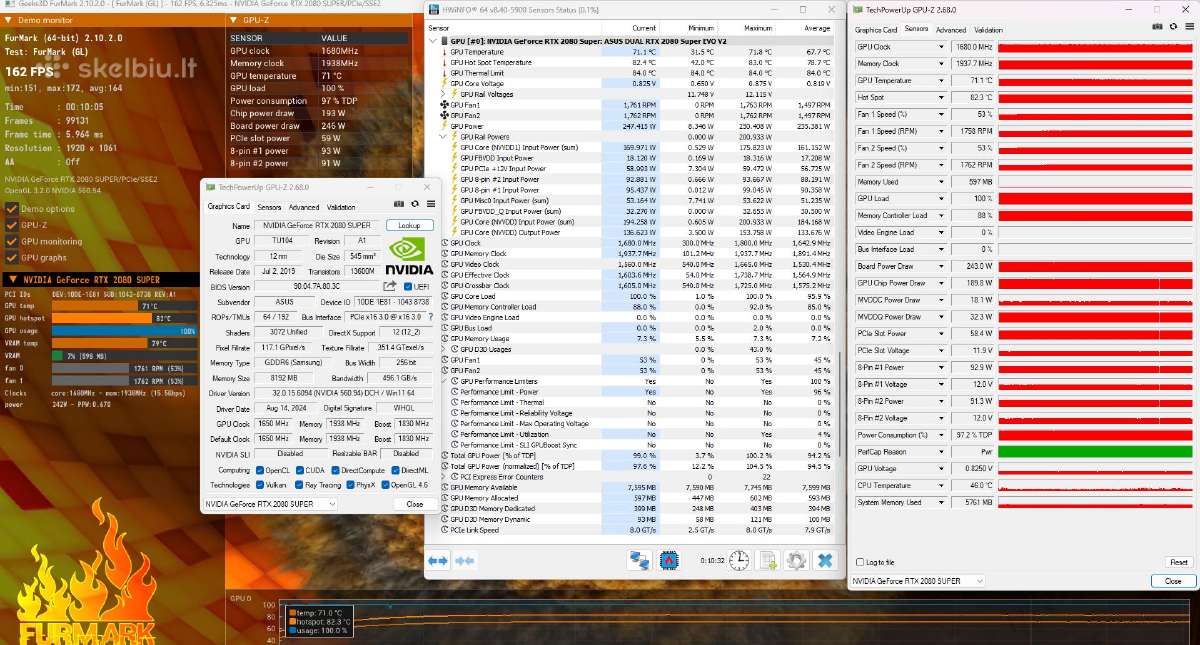The image size is (1200, 645).
Task: Click GPU Load red sensor graph
Action: click(x=1095, y=198)
